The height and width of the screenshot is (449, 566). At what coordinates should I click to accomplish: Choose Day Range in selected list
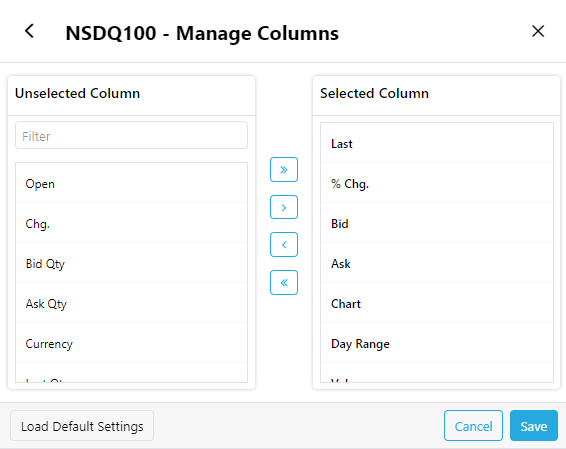(437, 344)
